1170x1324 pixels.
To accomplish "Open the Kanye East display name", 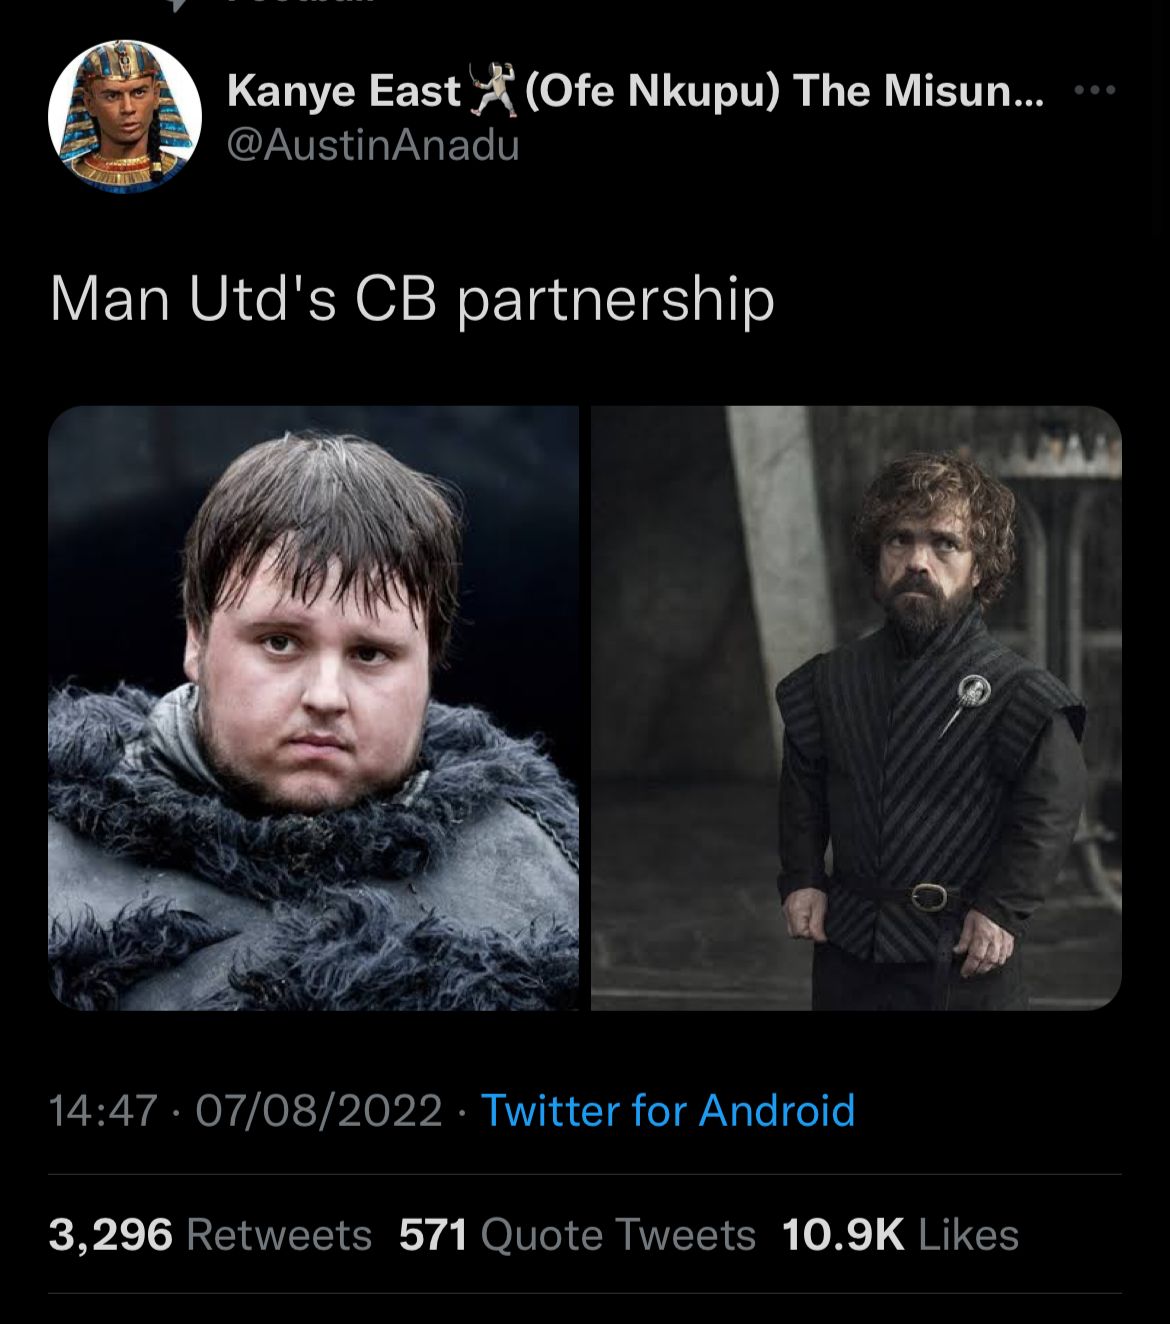I will 343,92.
